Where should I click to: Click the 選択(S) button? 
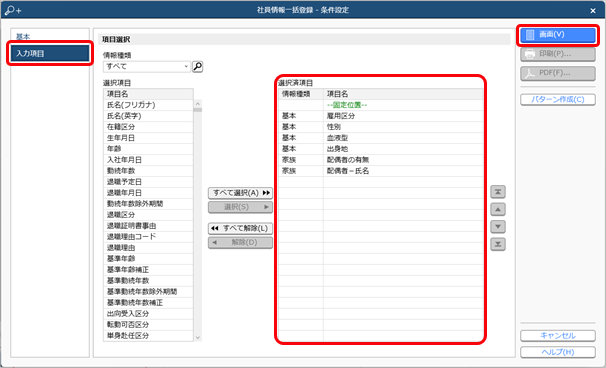[x=240, y=207]
